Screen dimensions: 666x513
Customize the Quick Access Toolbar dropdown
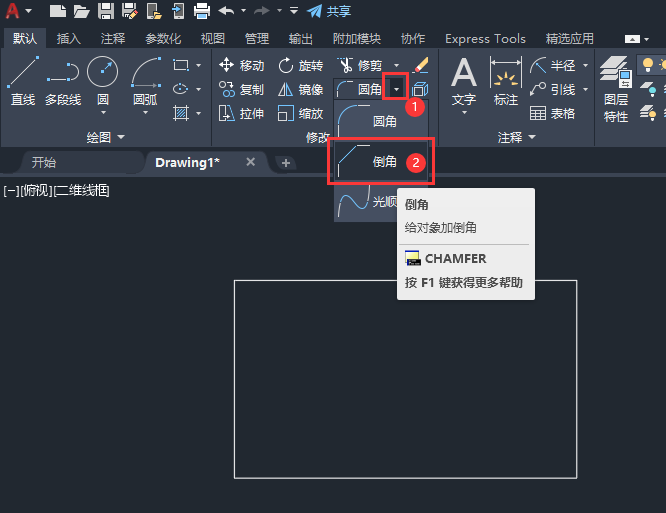pyautogui.click(x=293, y=11)
